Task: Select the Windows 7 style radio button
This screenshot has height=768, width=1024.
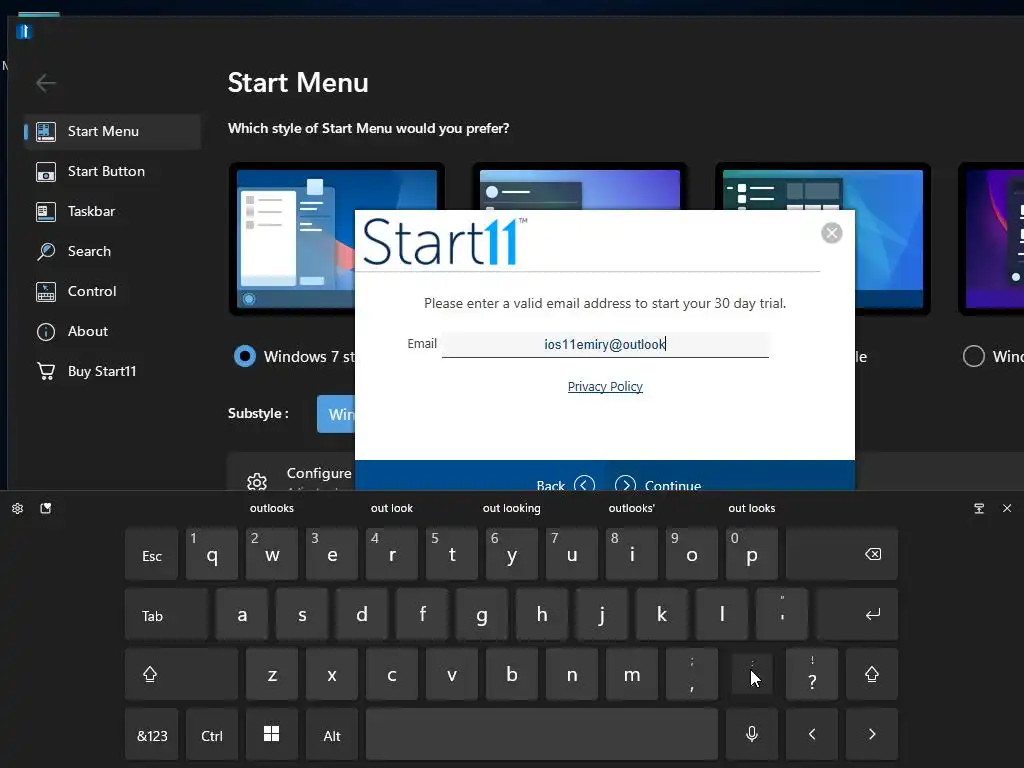Action: point(245,356)
